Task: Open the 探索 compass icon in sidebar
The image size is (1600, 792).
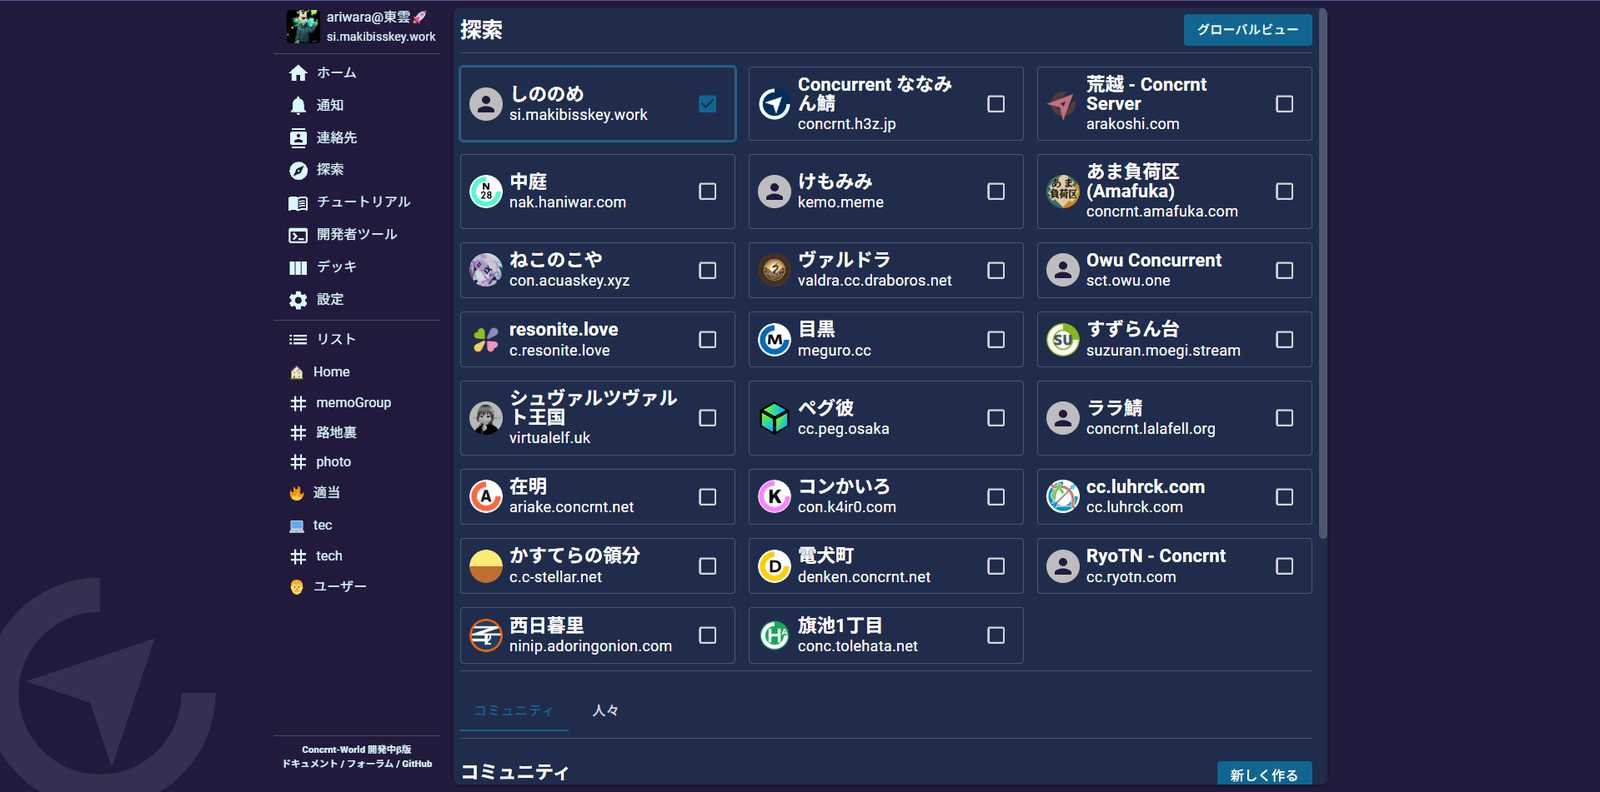Action: [x=298, y=170]
